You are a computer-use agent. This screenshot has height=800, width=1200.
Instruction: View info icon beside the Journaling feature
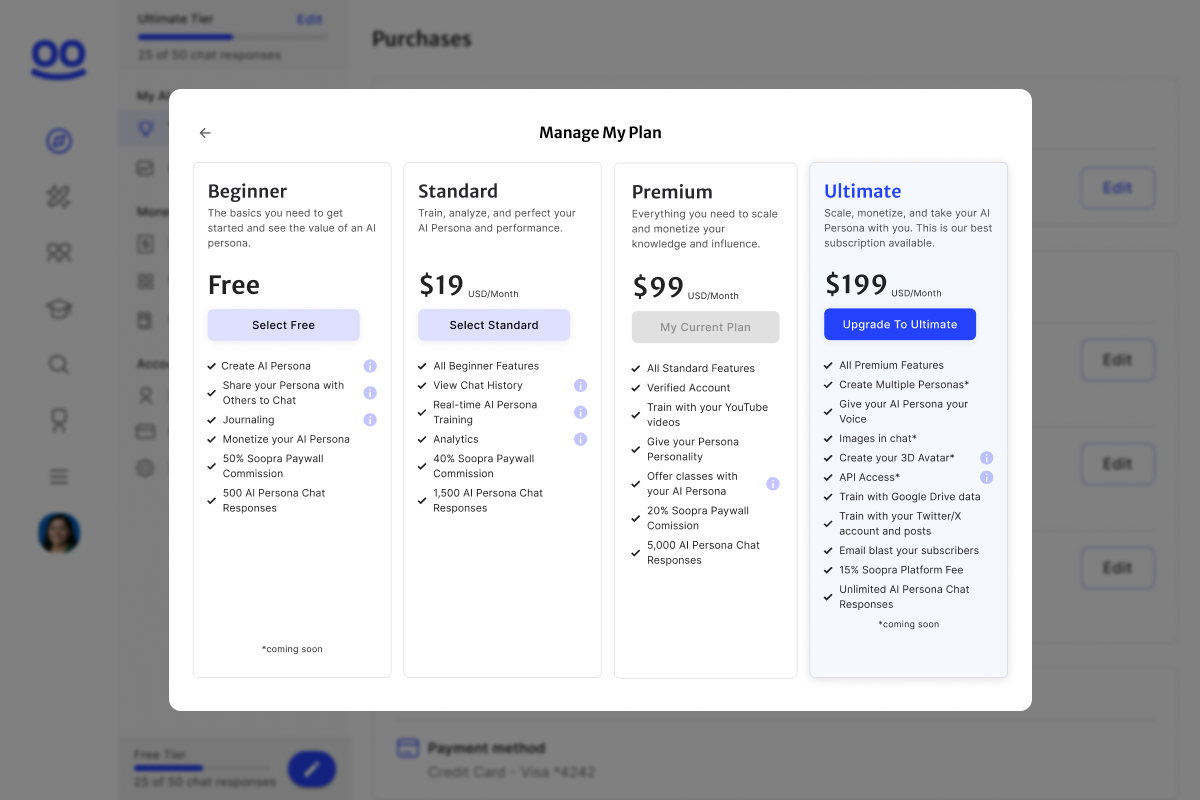pyautogui.click(x=370, y=420)
